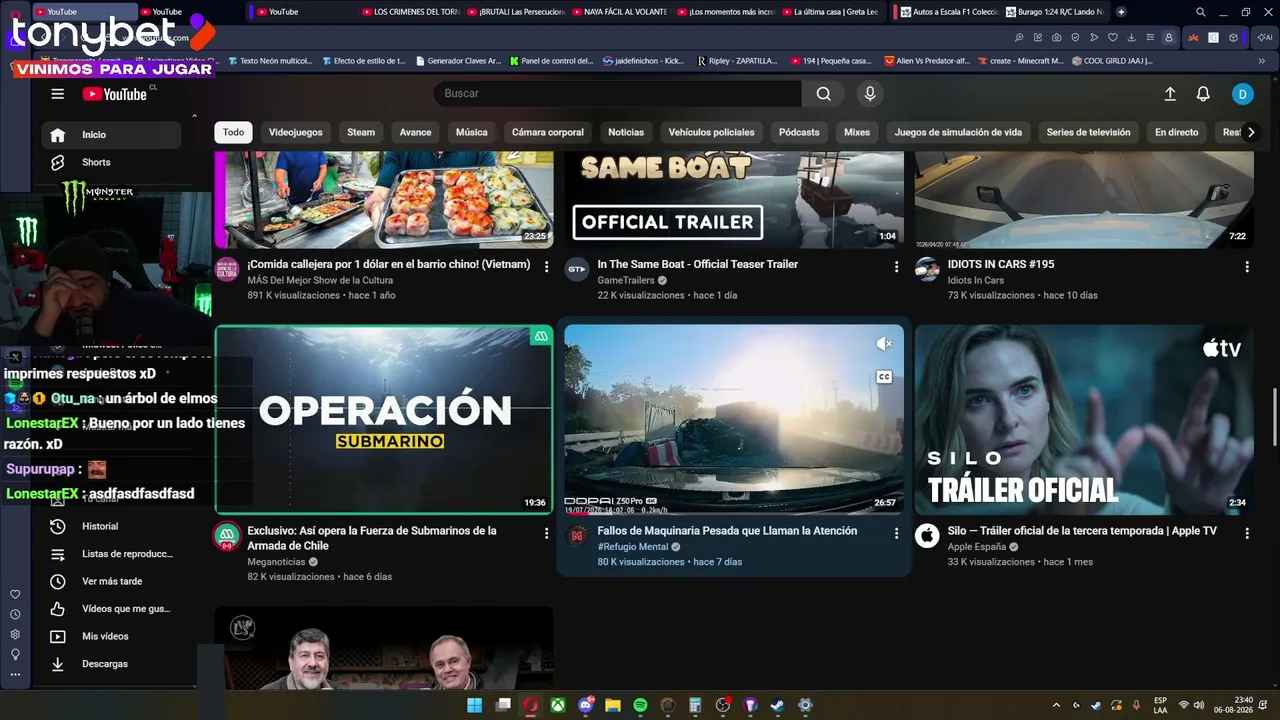Image resolution: width=1280 pixels, height=720 pixels.
Task: Open Spotify from the taskbar
Action: [640, 705]
